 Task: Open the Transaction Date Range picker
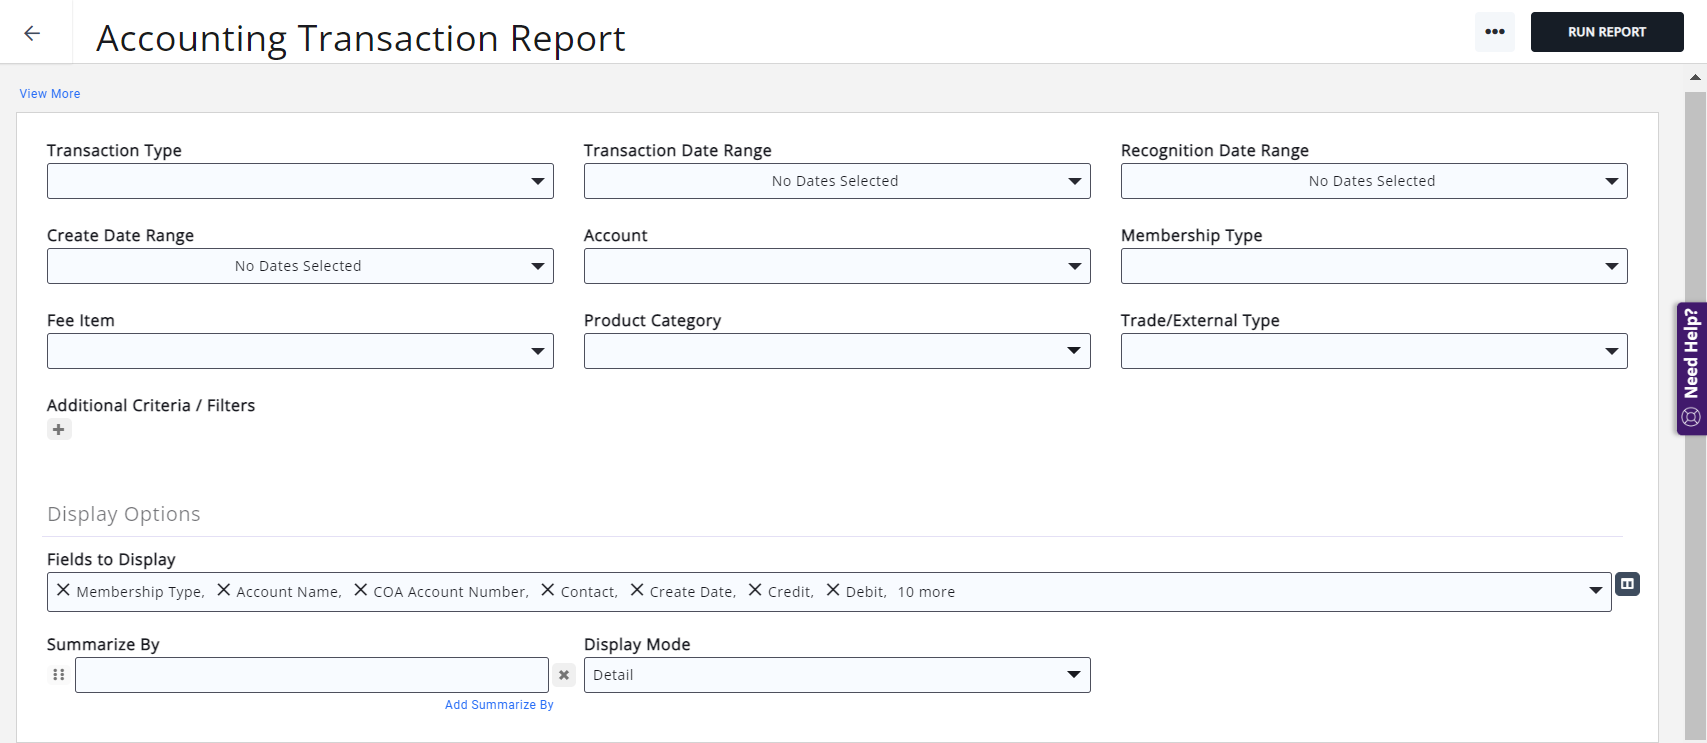coord(836,181)
